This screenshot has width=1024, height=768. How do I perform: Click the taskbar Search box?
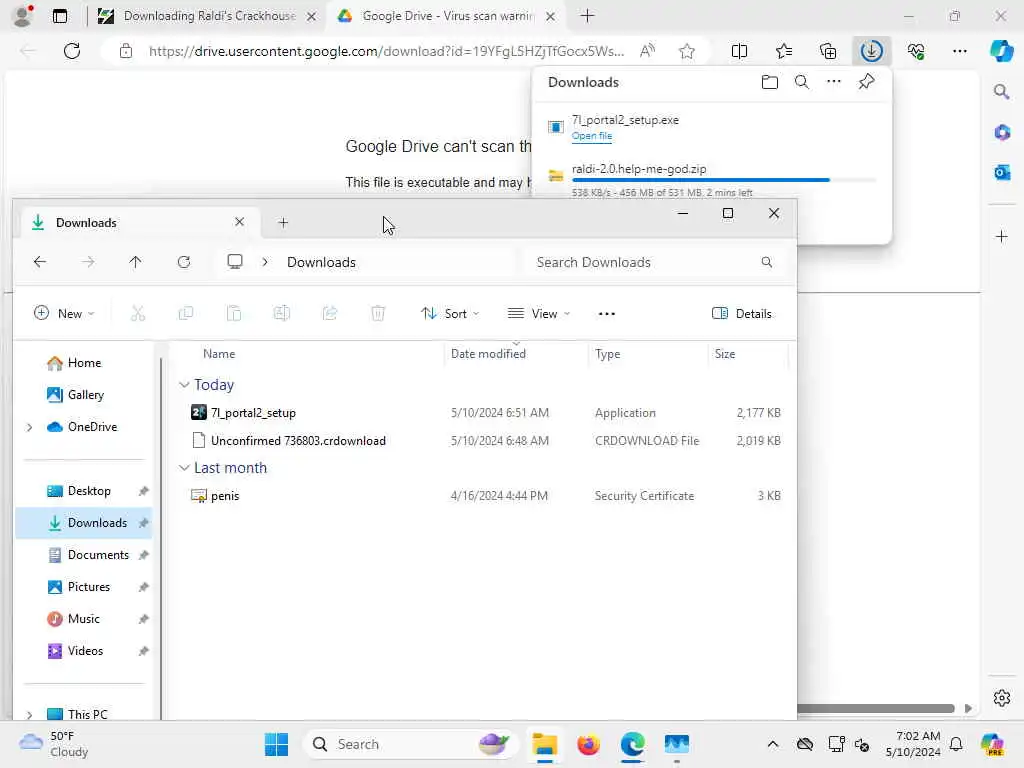[410, 744]
